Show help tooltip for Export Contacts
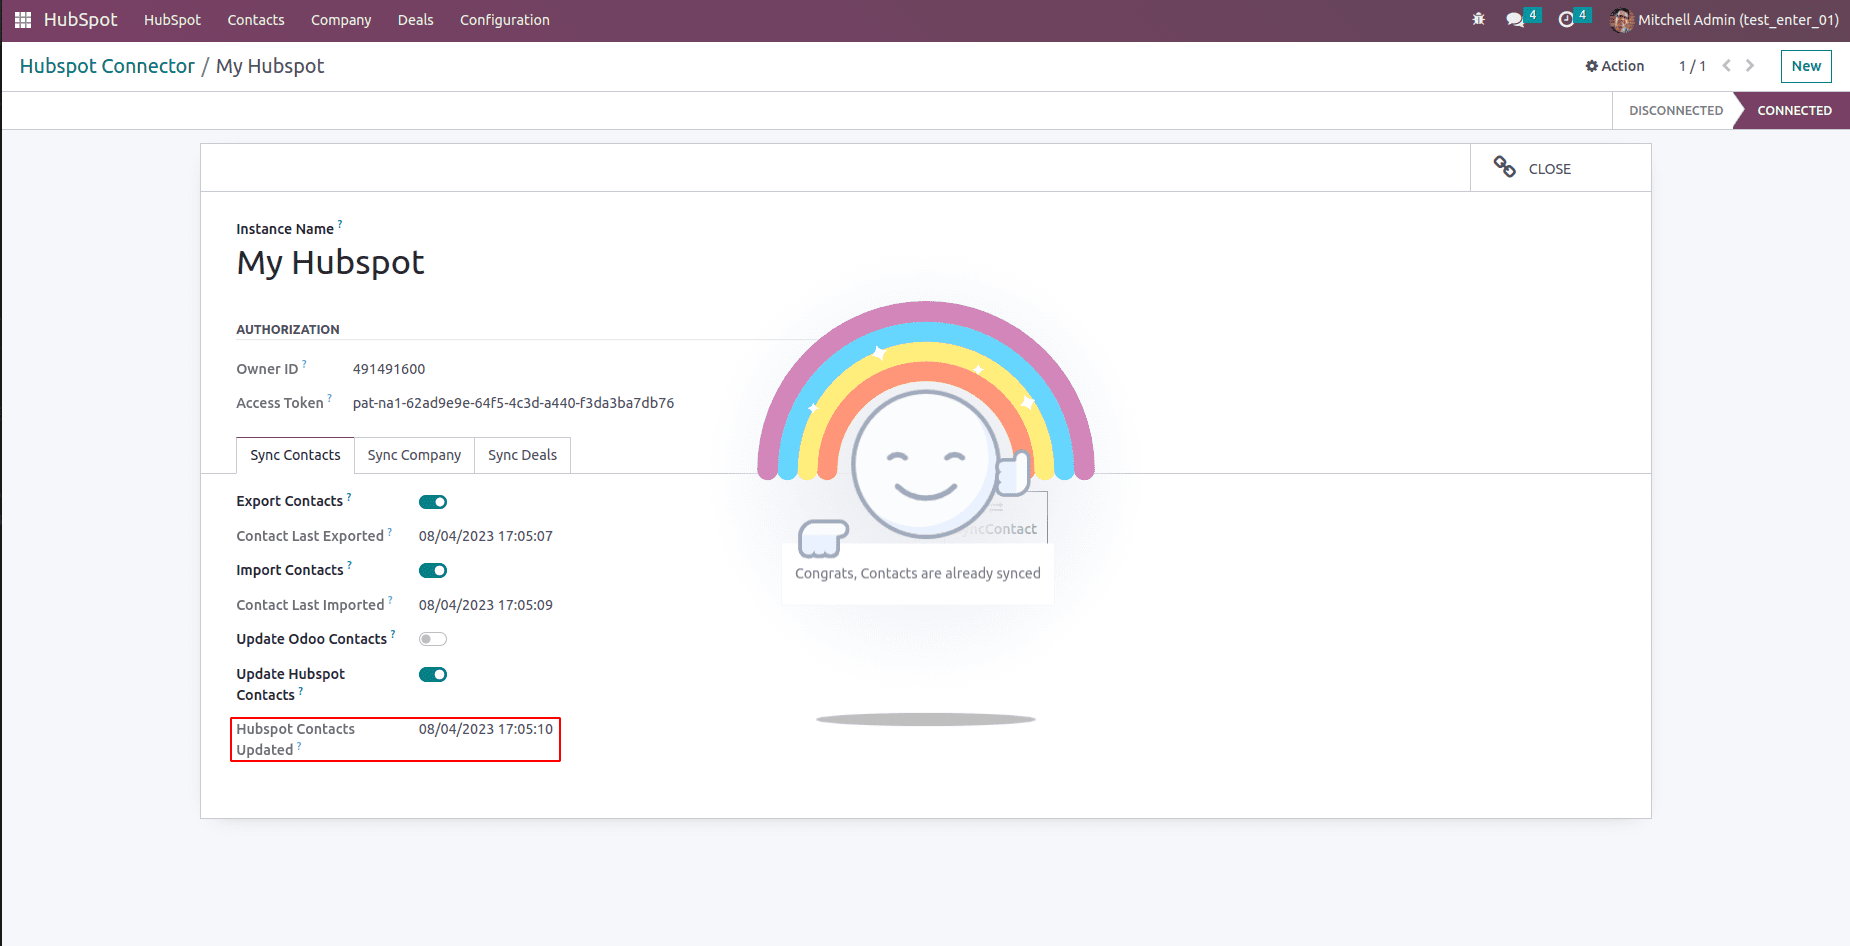 tap(349, 496)
